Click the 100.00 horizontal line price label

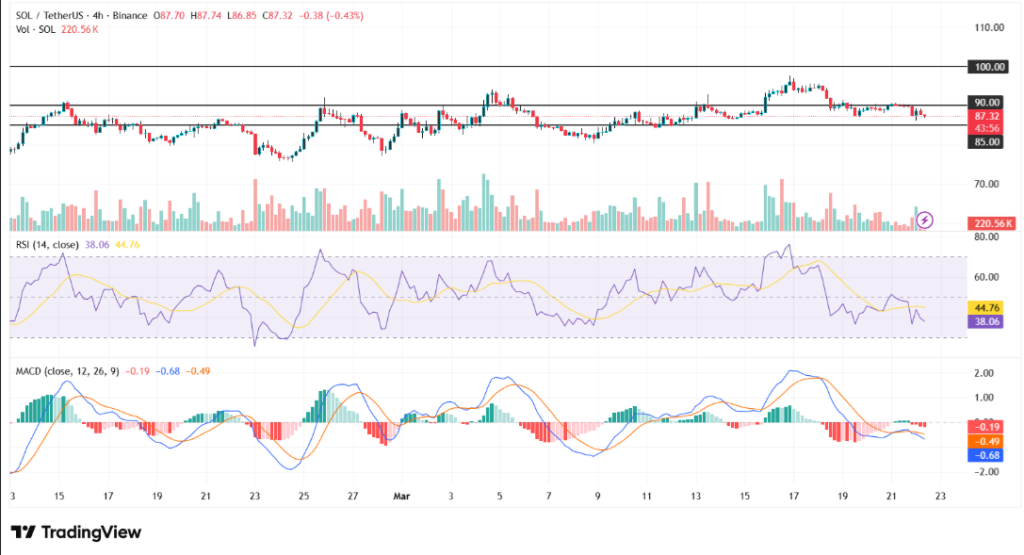point(986,67)
